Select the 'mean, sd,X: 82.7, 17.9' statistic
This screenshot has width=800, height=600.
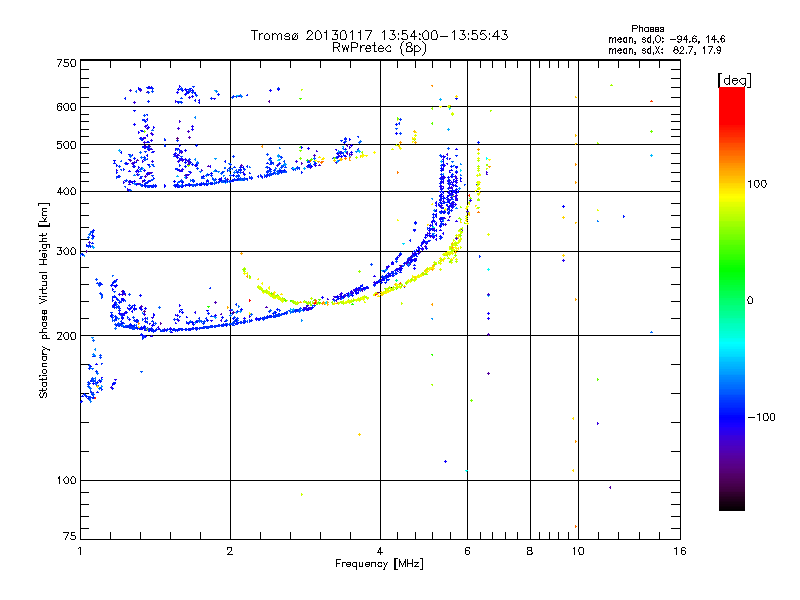click(664, 50)
